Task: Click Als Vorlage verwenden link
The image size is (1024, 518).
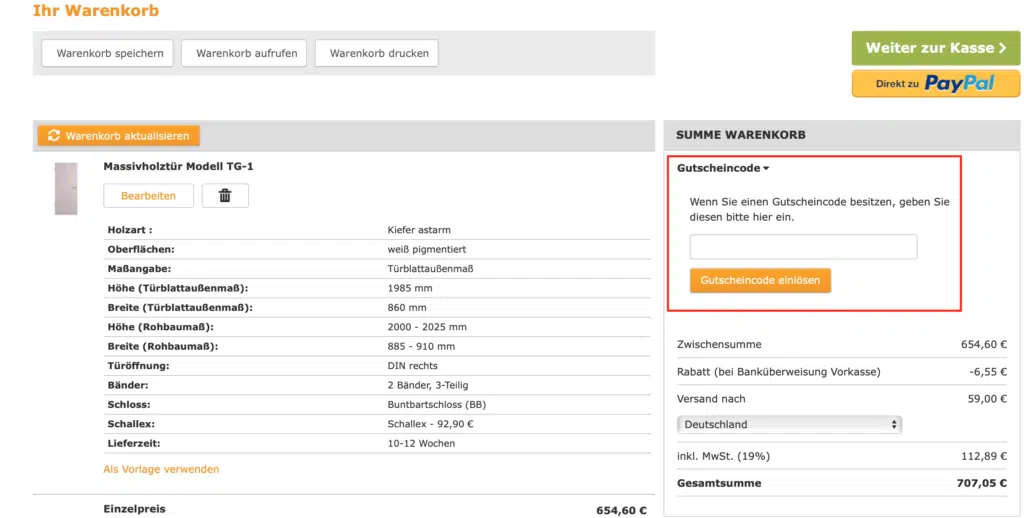Action: (x=161, y=469)
